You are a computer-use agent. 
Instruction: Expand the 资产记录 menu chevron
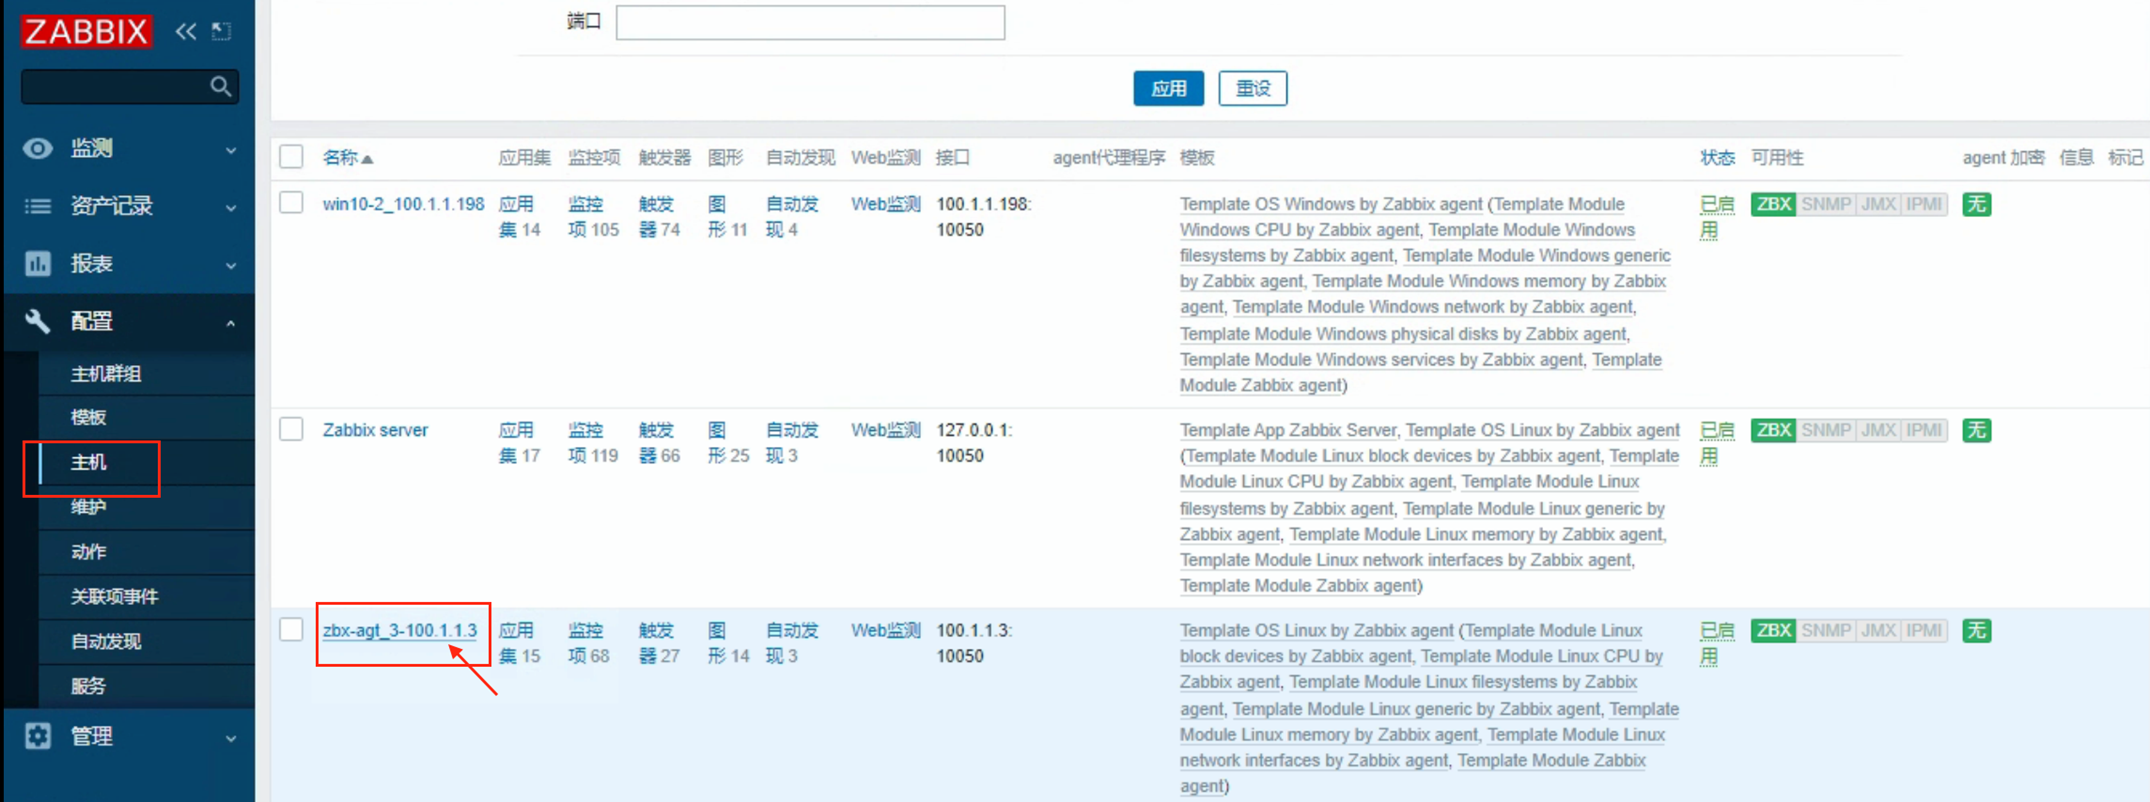click(231, 208)
